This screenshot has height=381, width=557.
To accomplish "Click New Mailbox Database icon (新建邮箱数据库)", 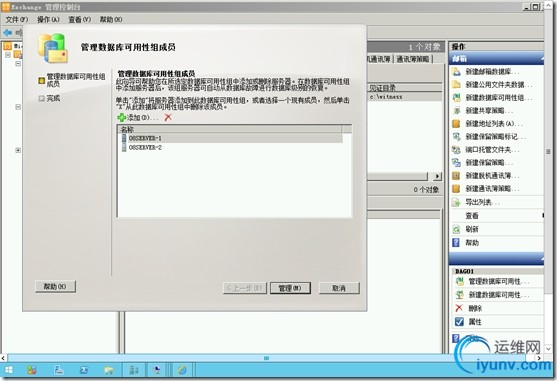I will [x=456, y=72].
